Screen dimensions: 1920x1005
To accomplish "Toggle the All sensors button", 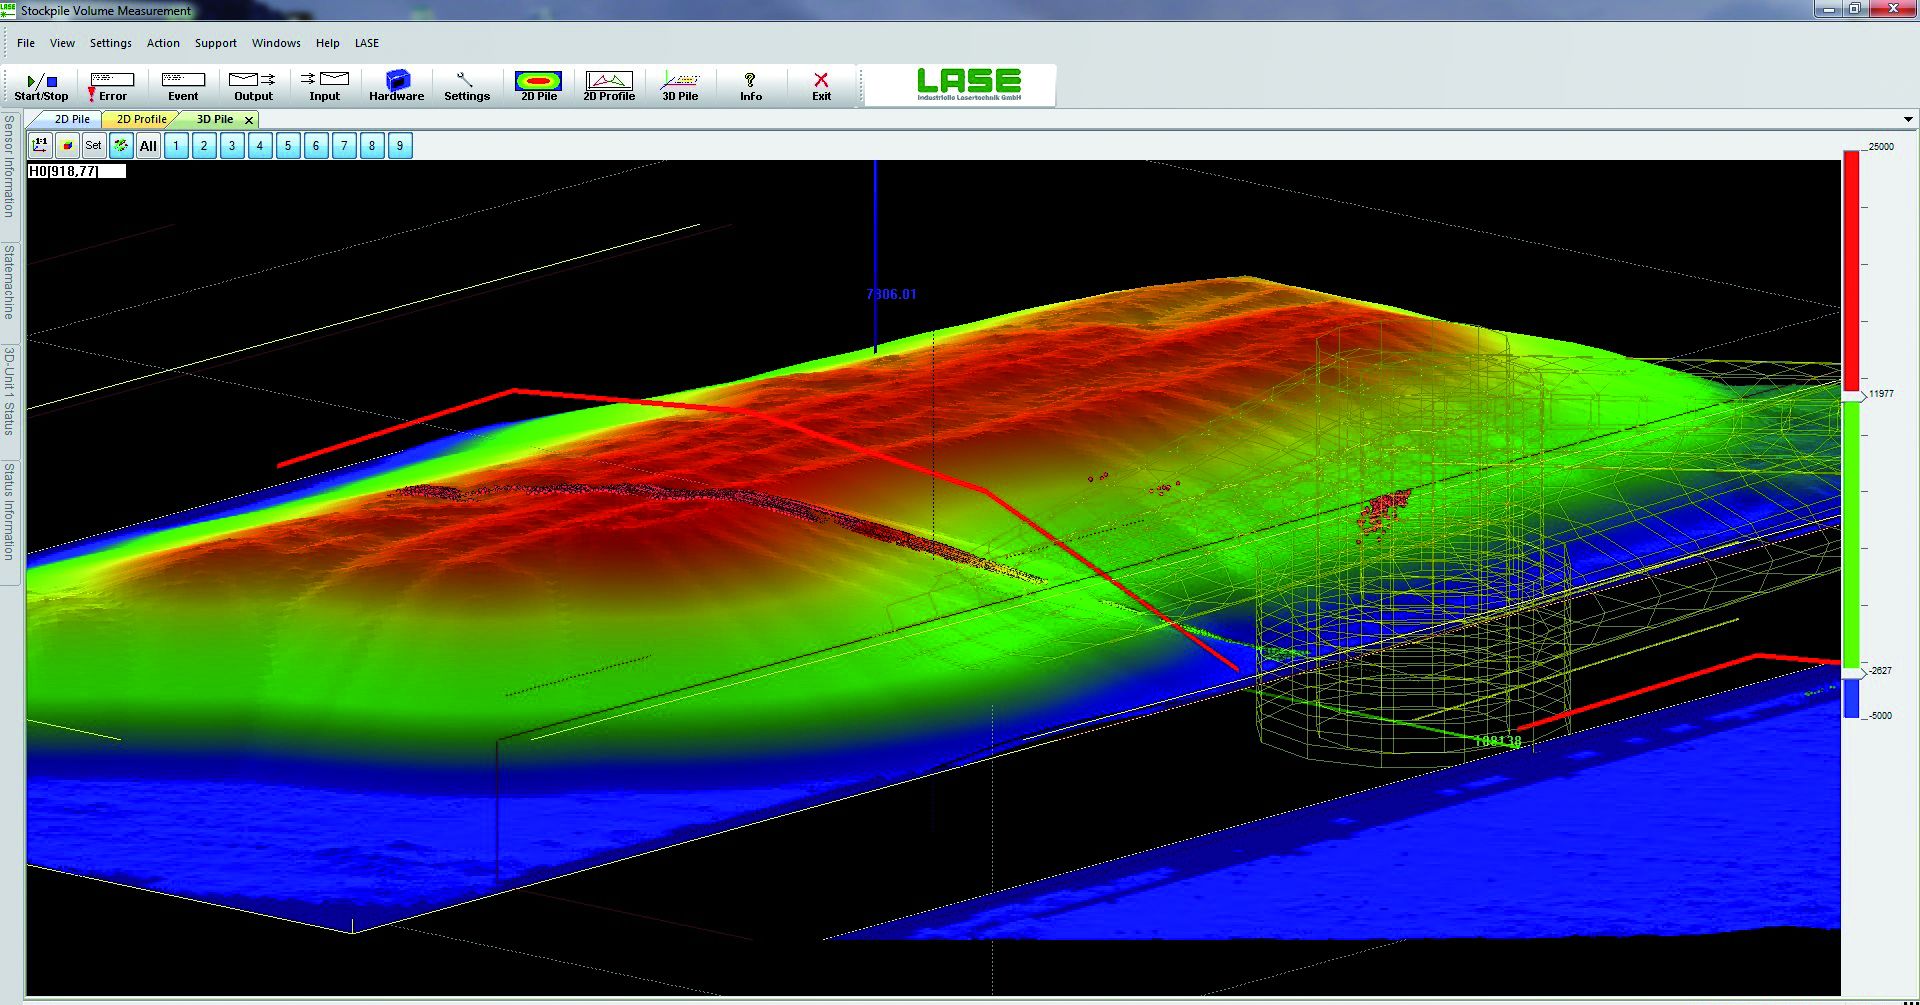I will (148, 146).
